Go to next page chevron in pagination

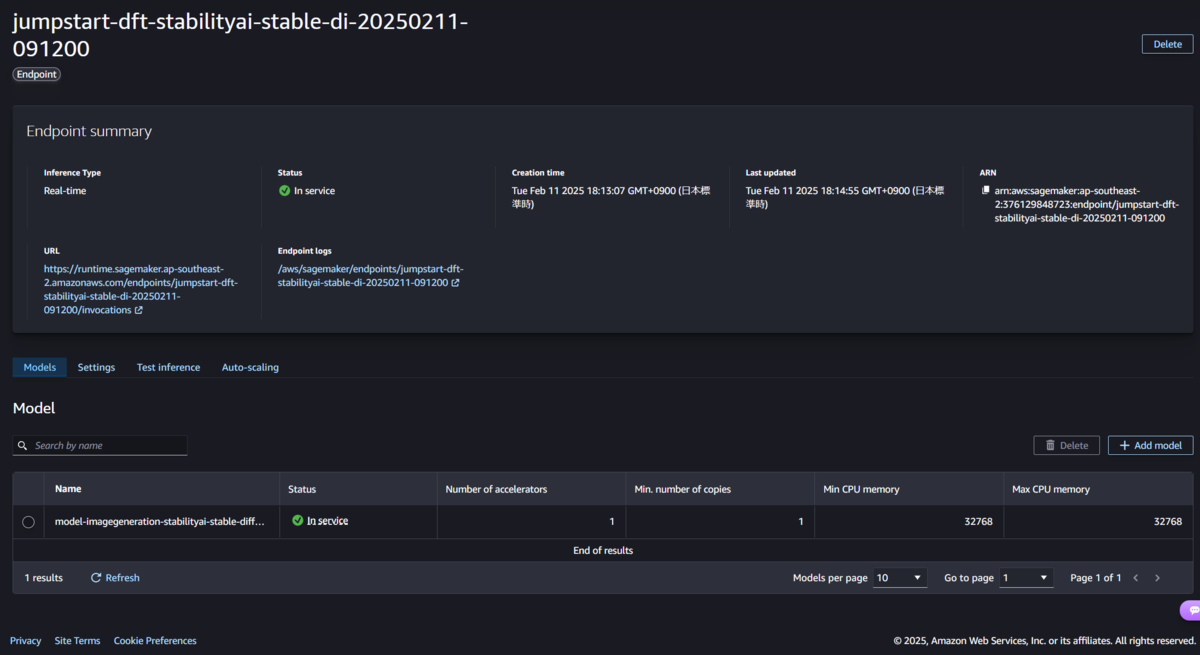pyautogui.click(x=1158, y=578)
